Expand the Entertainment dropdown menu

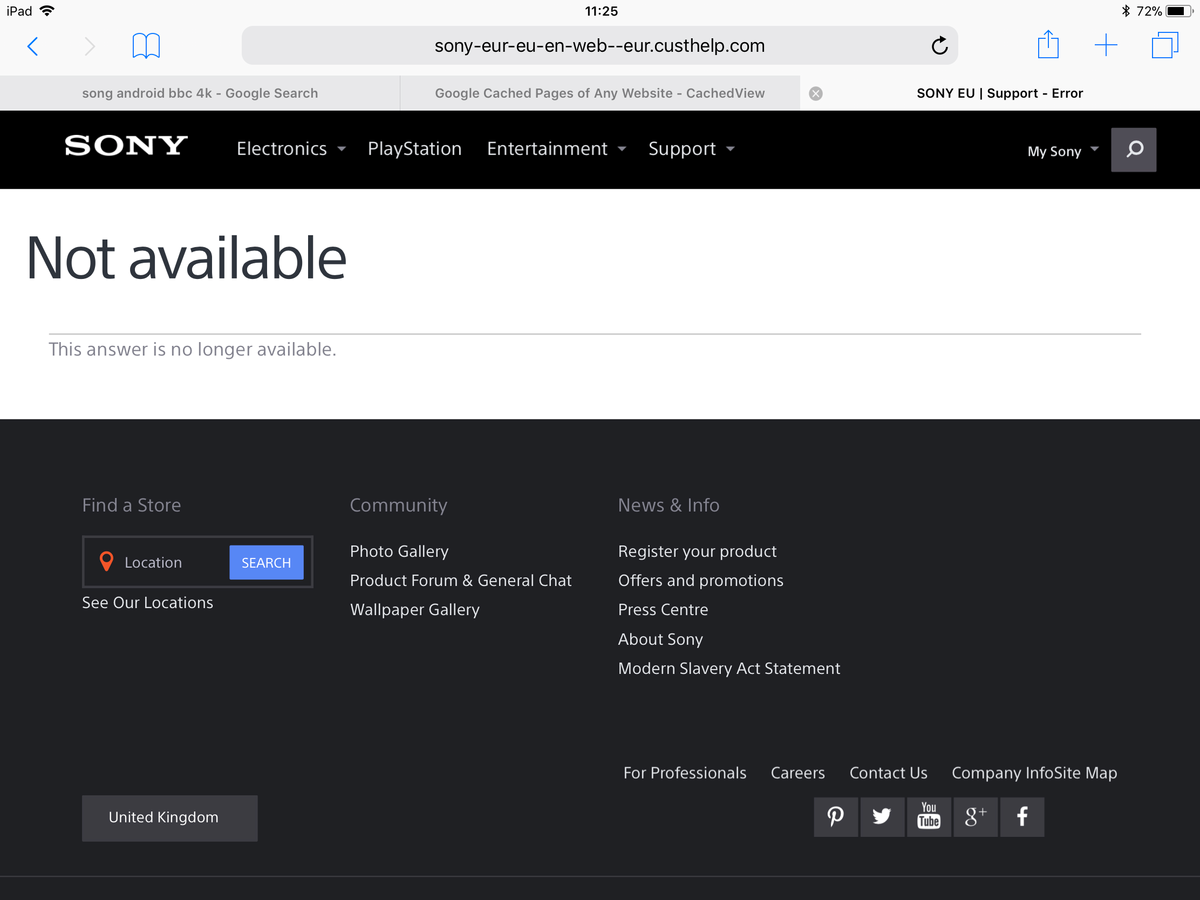tap(556, 149)
